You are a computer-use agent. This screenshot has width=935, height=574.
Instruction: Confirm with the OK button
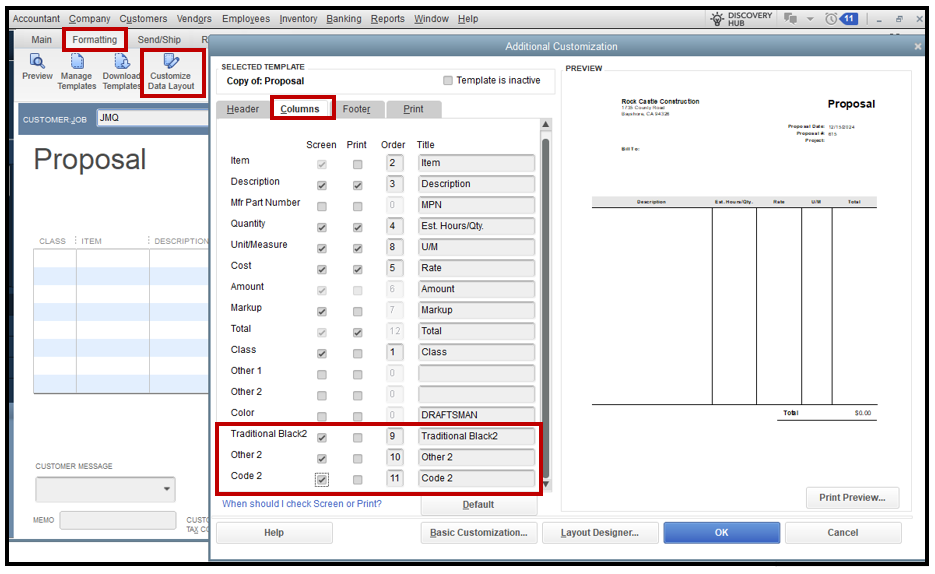[x=722, y=533]
